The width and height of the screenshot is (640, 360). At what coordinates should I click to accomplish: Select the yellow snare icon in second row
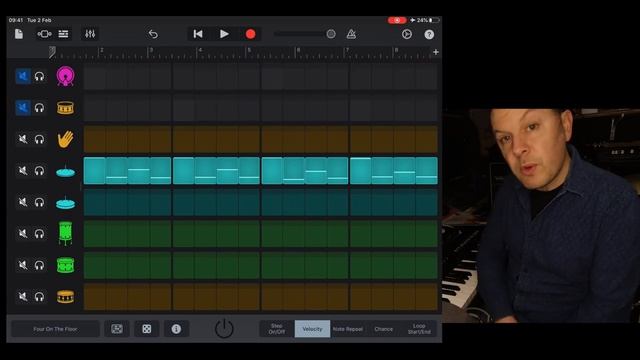pyautogui.click(x=65, y=108)
